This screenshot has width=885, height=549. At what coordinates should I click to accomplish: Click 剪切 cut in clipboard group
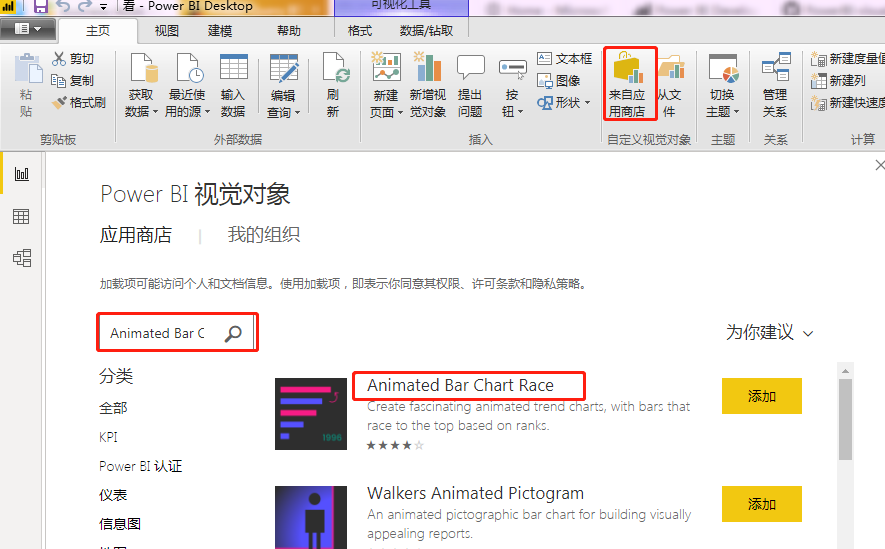(73, 59)
